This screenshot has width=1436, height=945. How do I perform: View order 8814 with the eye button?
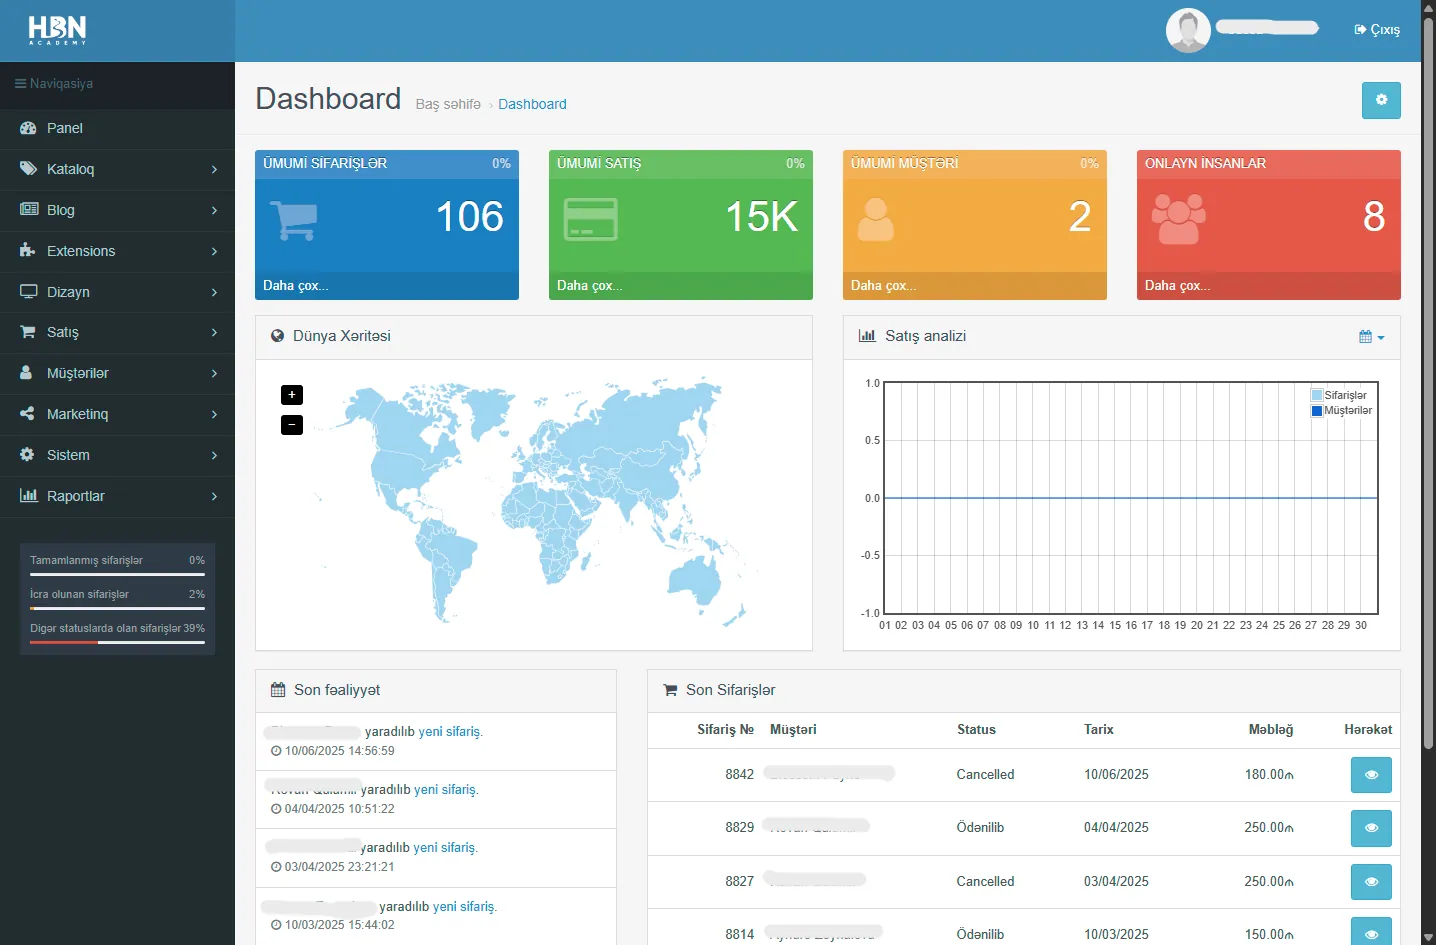click(1371, 933)
